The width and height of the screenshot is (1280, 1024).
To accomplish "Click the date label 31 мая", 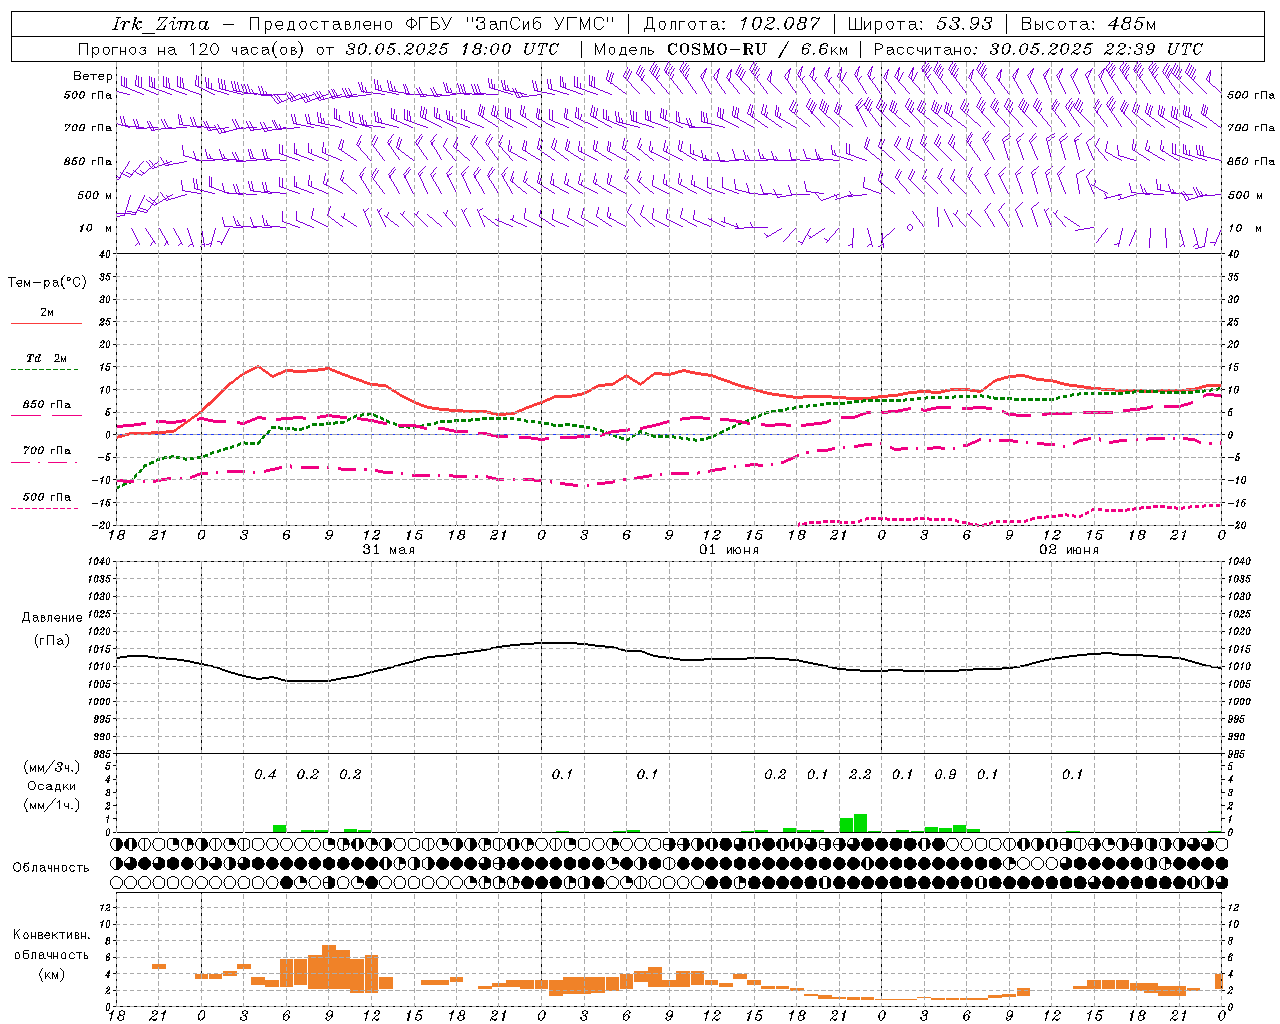I will [389, 550].
